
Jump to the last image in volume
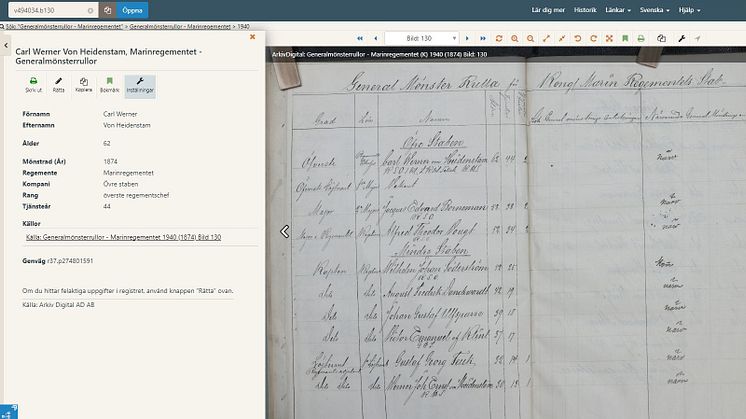pos(481,38)
